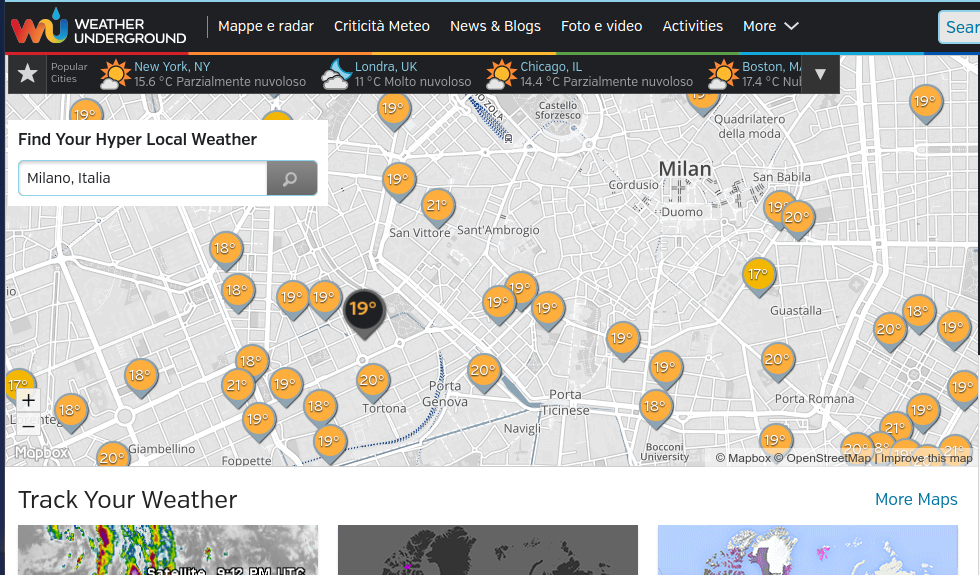The height and width of the screenshot is (575, 980).
Task: Expand the More menu
Action: 771,26
